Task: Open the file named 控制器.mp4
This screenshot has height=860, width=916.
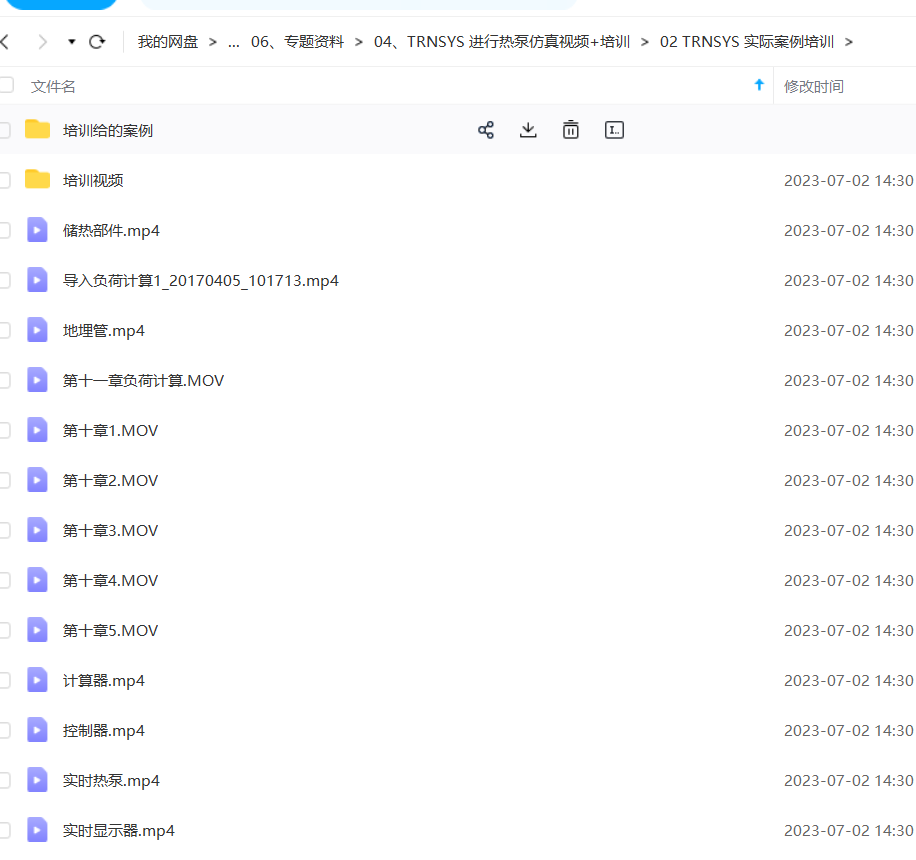Action: pyautogui.click(x=104, y=731)
